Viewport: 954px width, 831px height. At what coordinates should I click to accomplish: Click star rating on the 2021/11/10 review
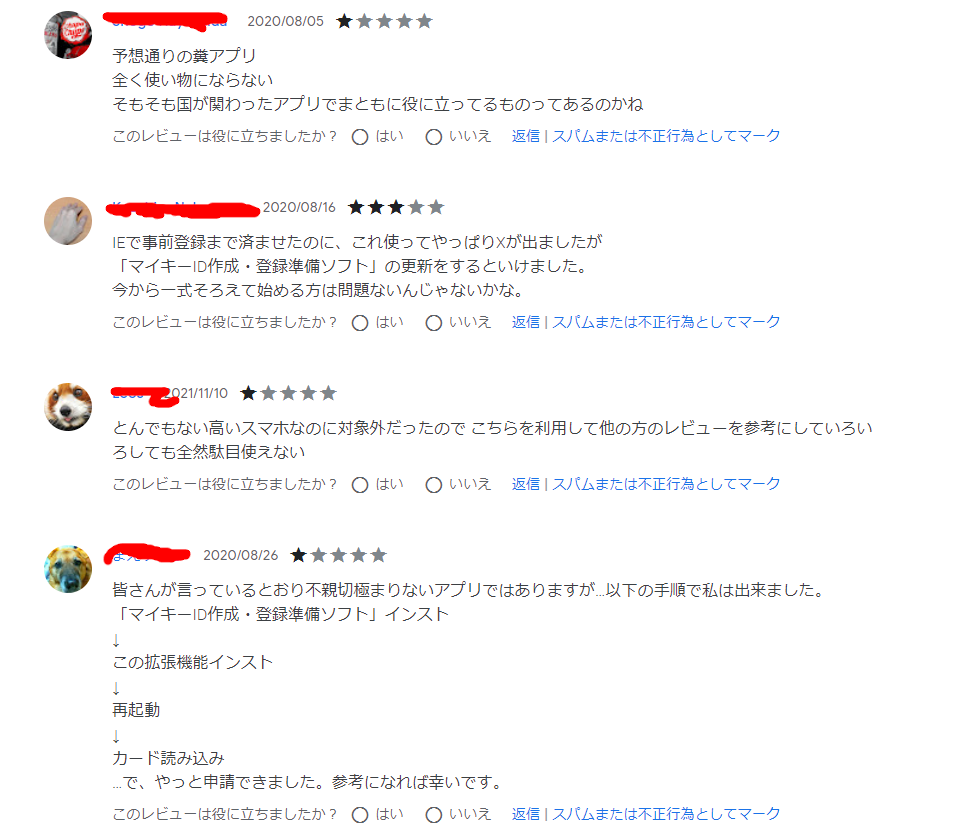288,393
